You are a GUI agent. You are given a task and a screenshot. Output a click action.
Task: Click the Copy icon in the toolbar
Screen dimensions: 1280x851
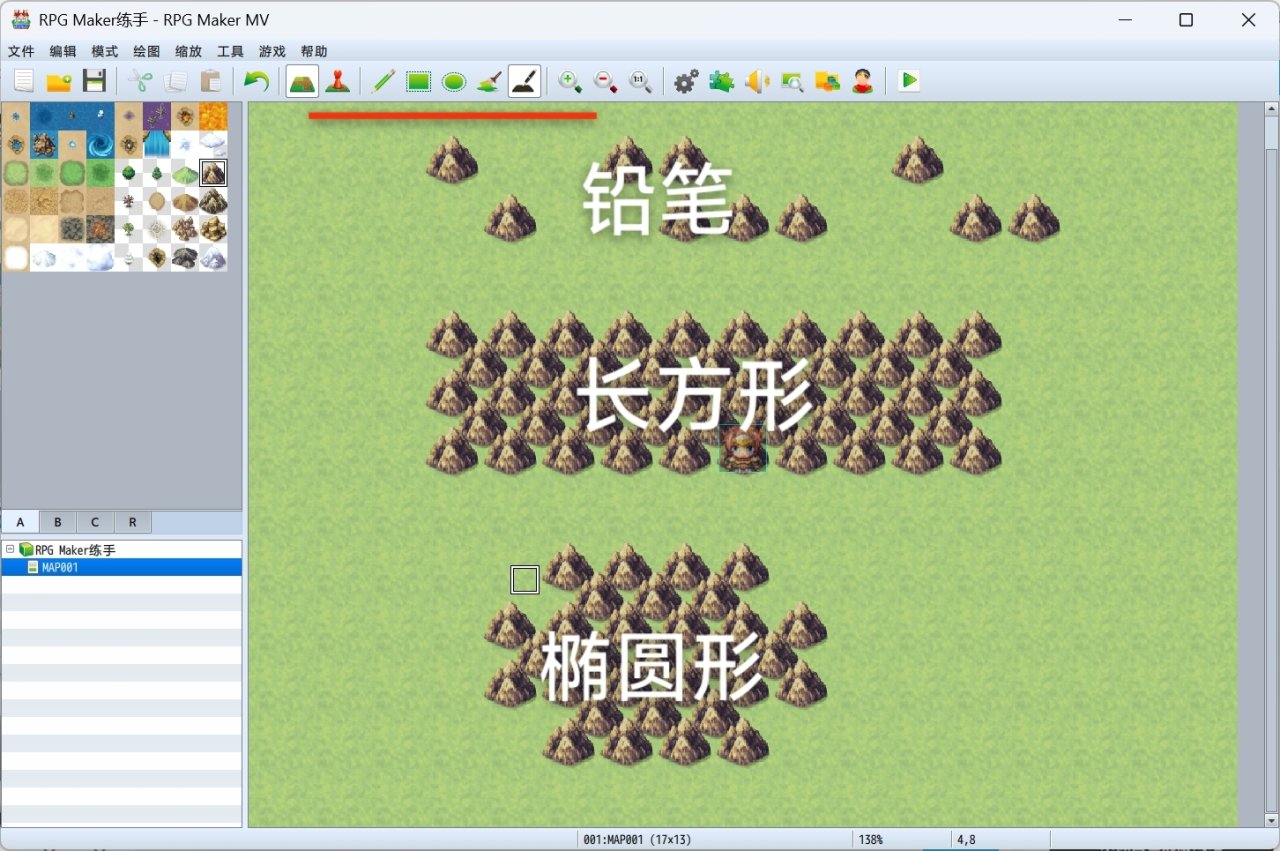tap(176, 81)
